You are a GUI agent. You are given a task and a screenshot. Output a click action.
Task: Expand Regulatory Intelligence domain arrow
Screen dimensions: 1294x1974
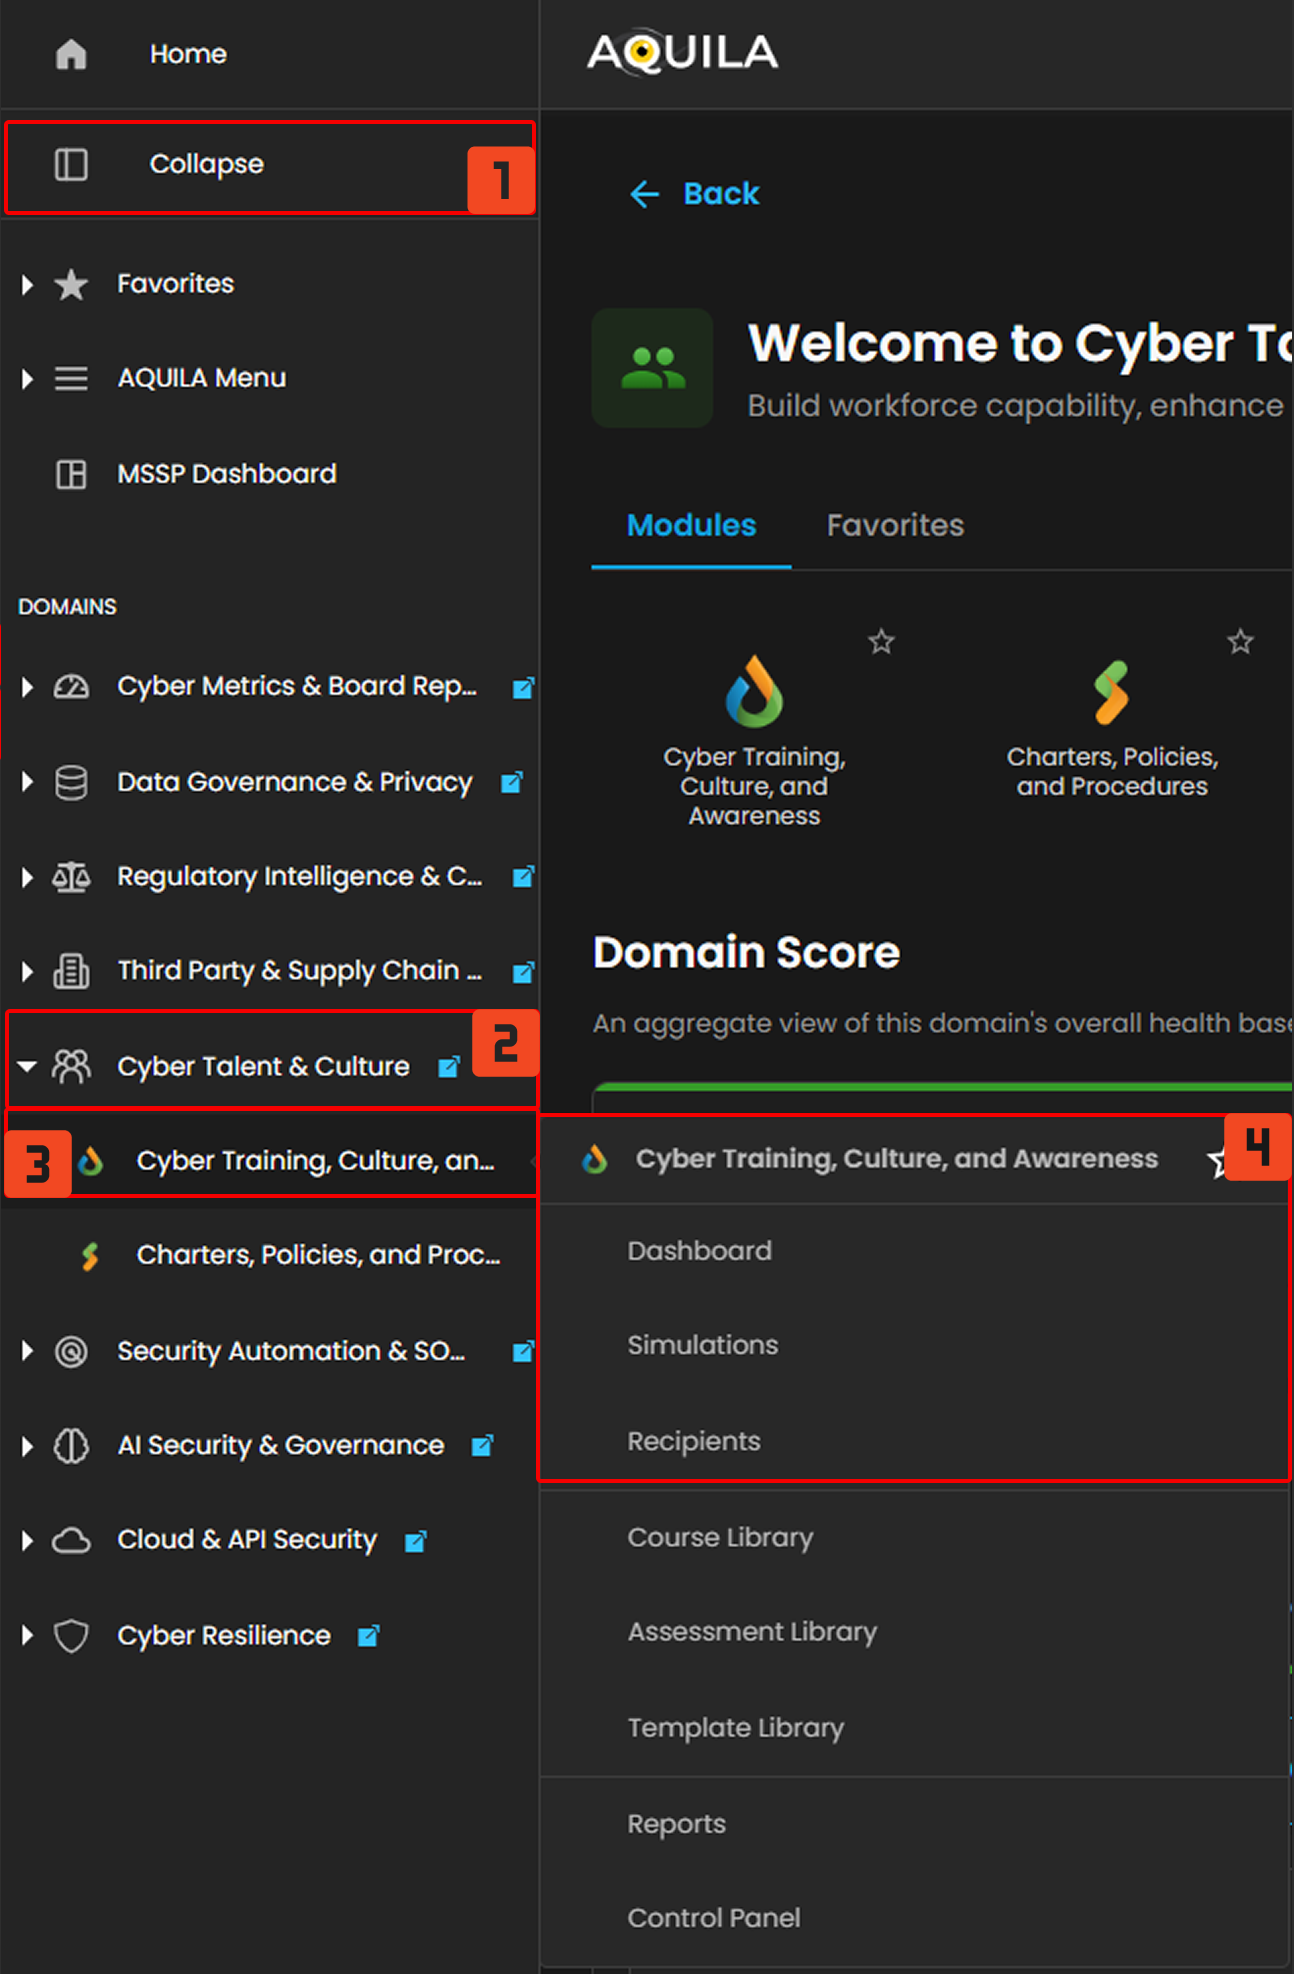click(28, 877)
